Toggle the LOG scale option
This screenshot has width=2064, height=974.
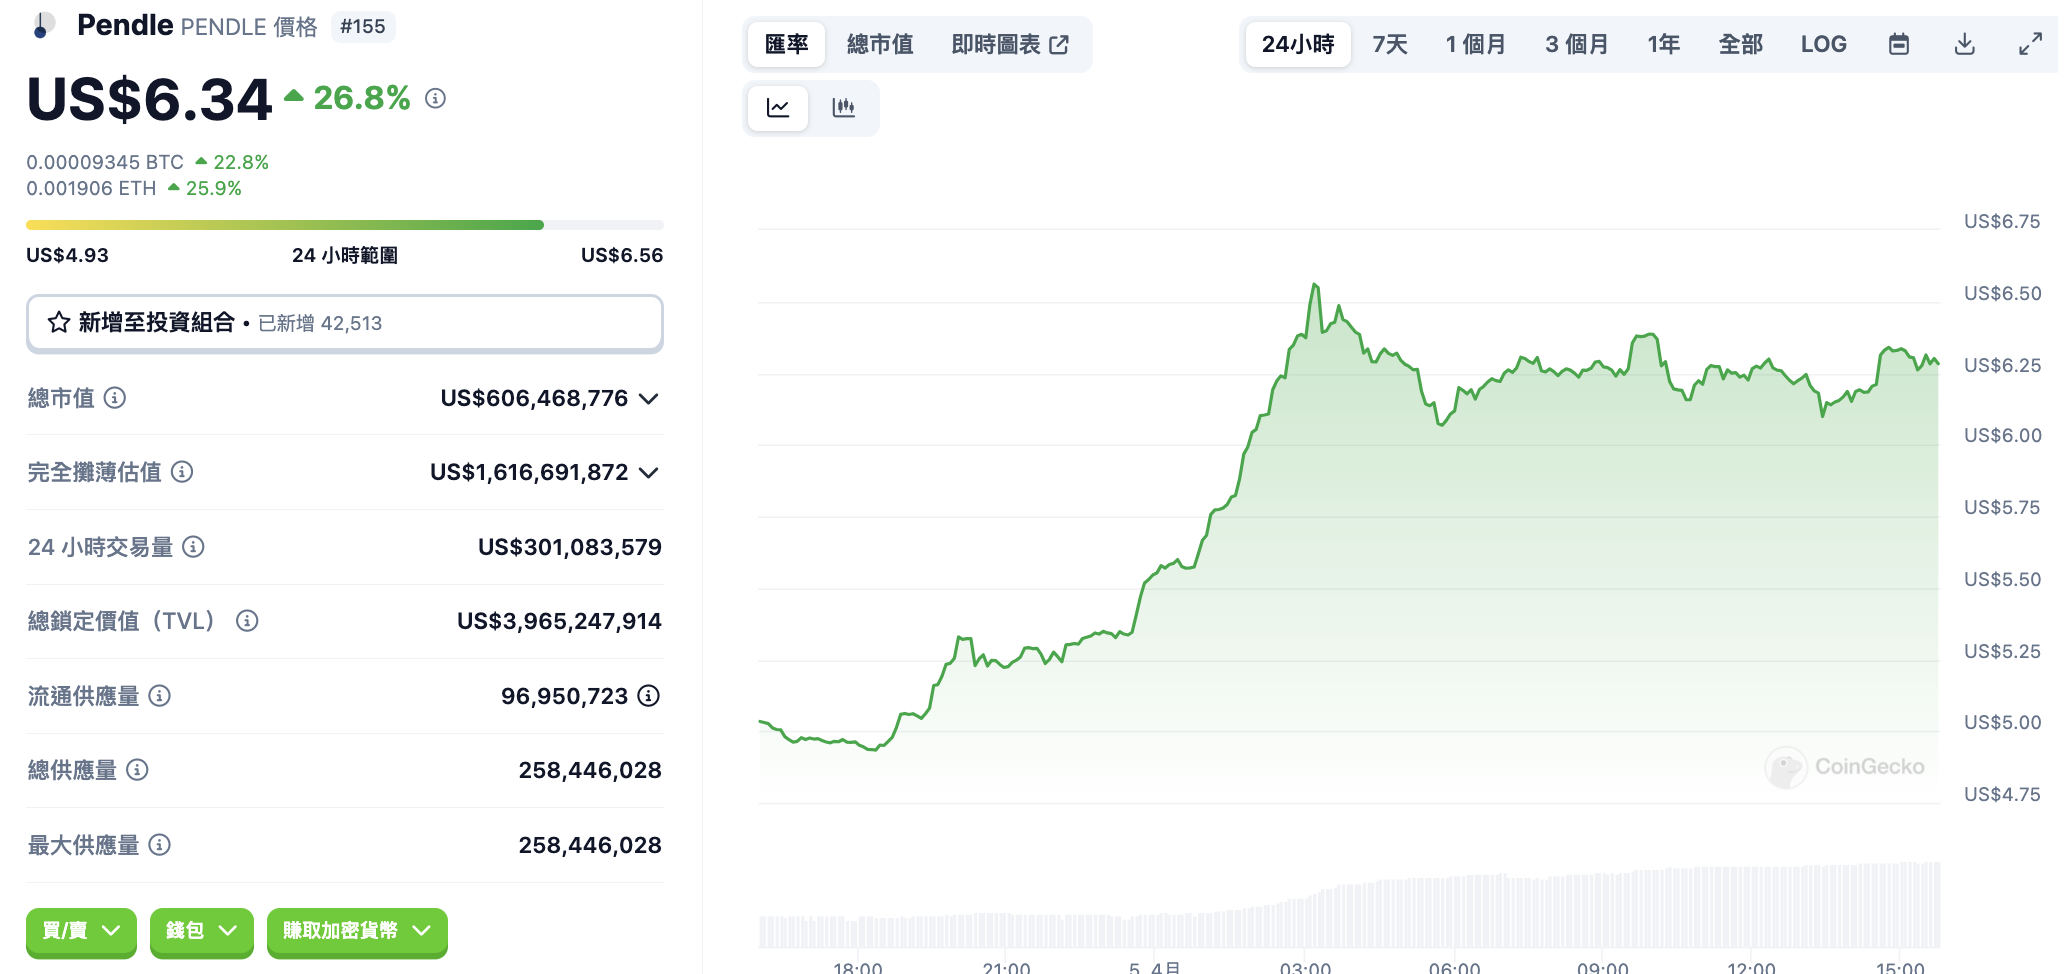(1823, 44)
